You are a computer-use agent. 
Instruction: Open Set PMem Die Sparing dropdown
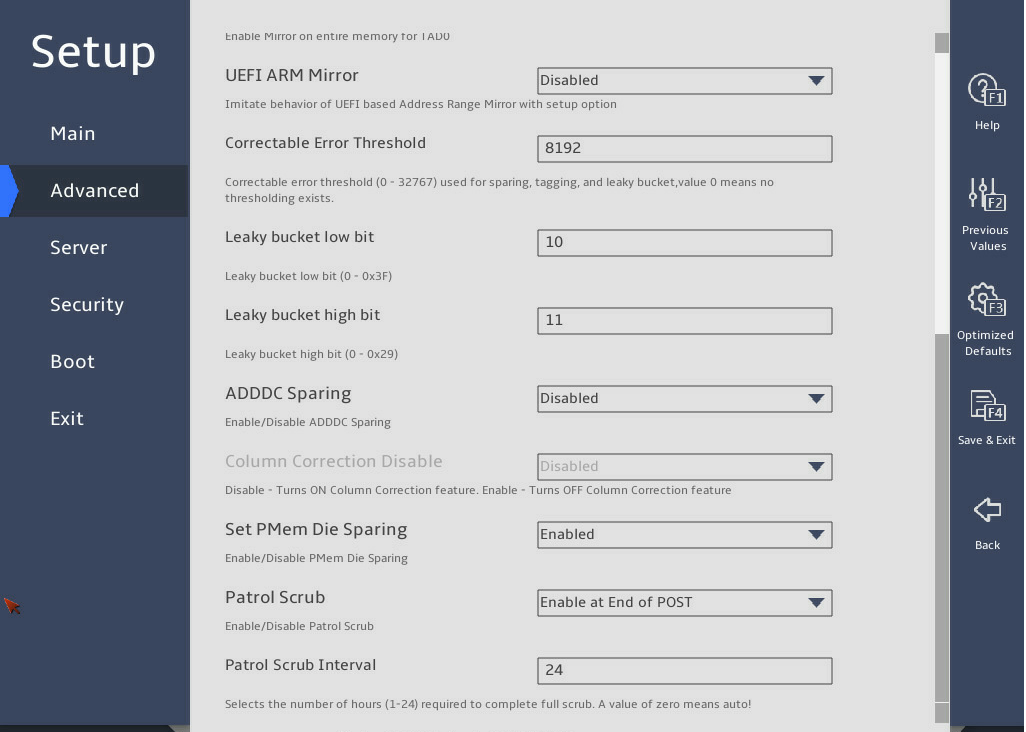tap(684, 534)
